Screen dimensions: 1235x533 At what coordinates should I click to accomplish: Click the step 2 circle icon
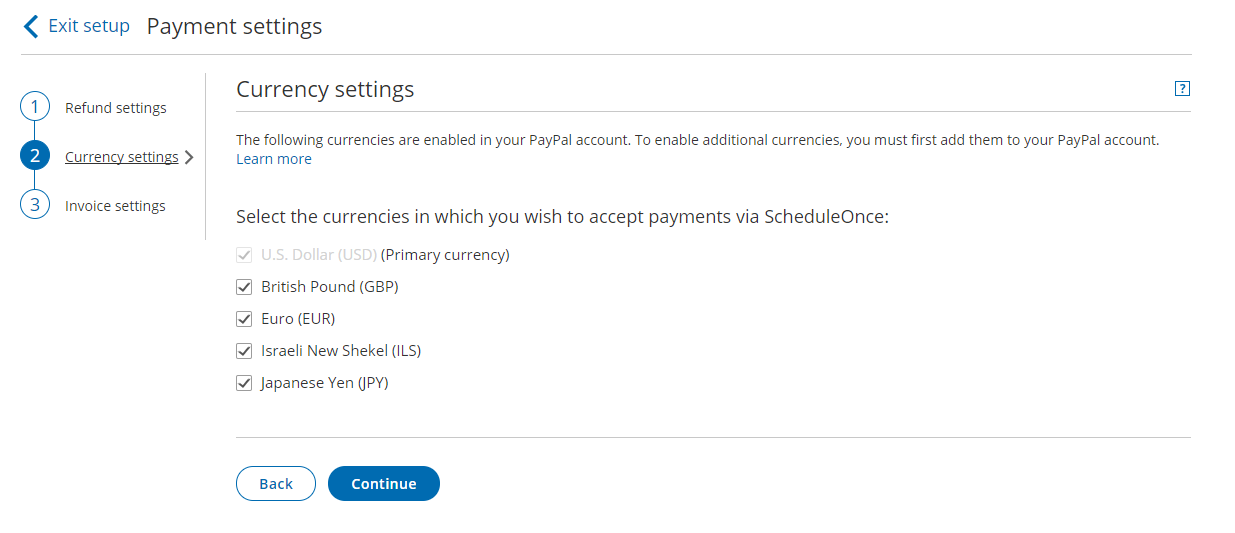[x=35, y=156]
